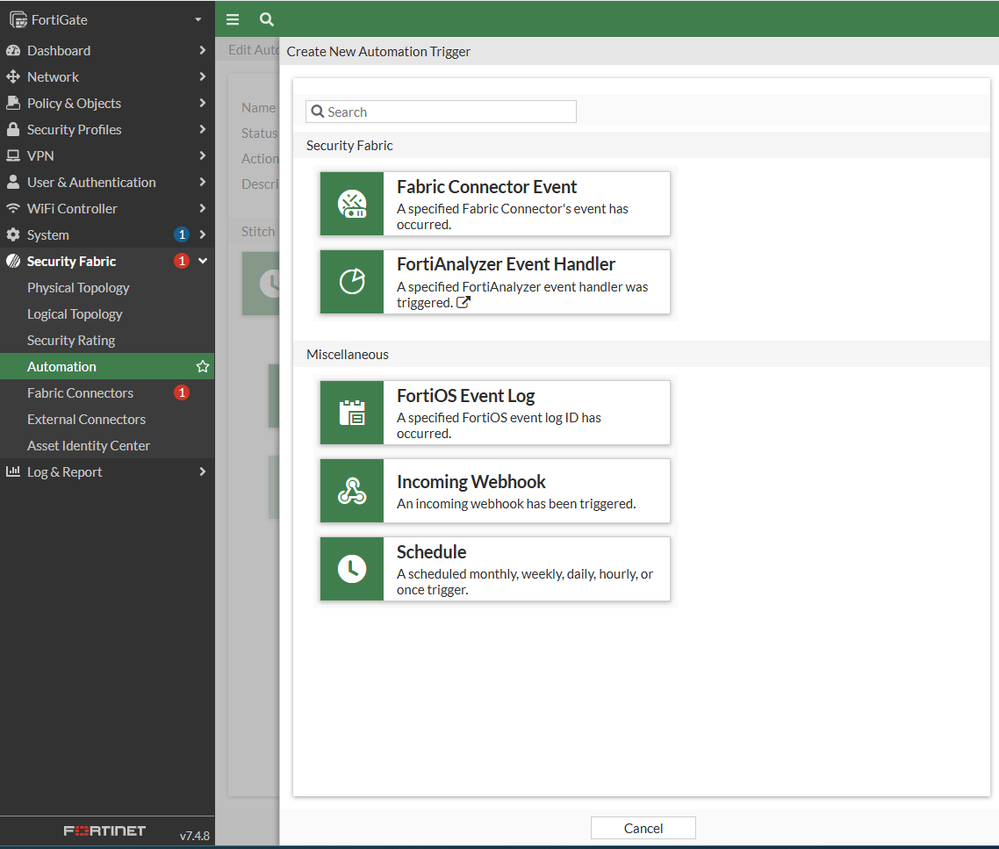
Task: Select the FortiAnalyzer Event Handler pie icon
Action: point(352,282)
